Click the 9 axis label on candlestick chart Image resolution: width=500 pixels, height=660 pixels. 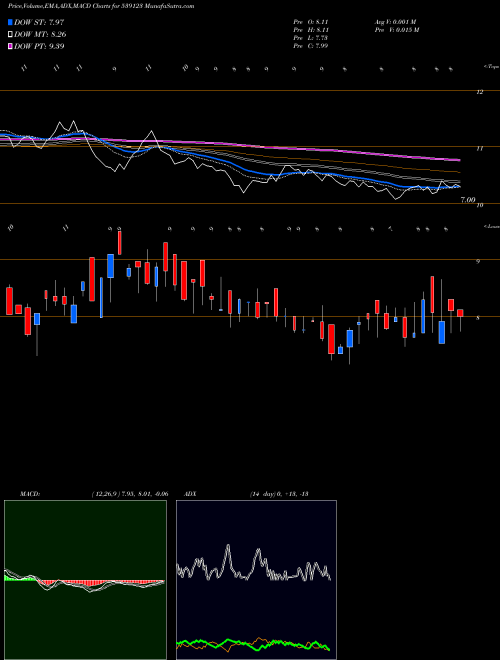pos(478,261)
